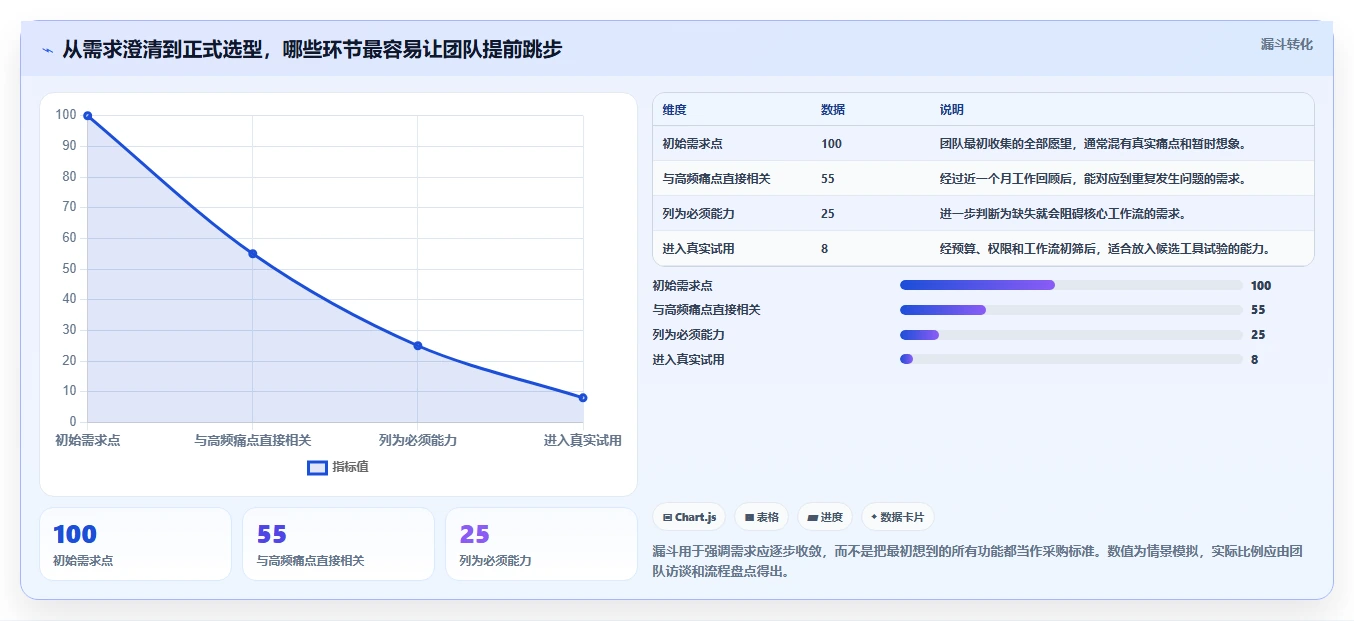This screenshot has width=1354, height=621.
Task: Click the 数据 table column header
Action: coord(833,110)
